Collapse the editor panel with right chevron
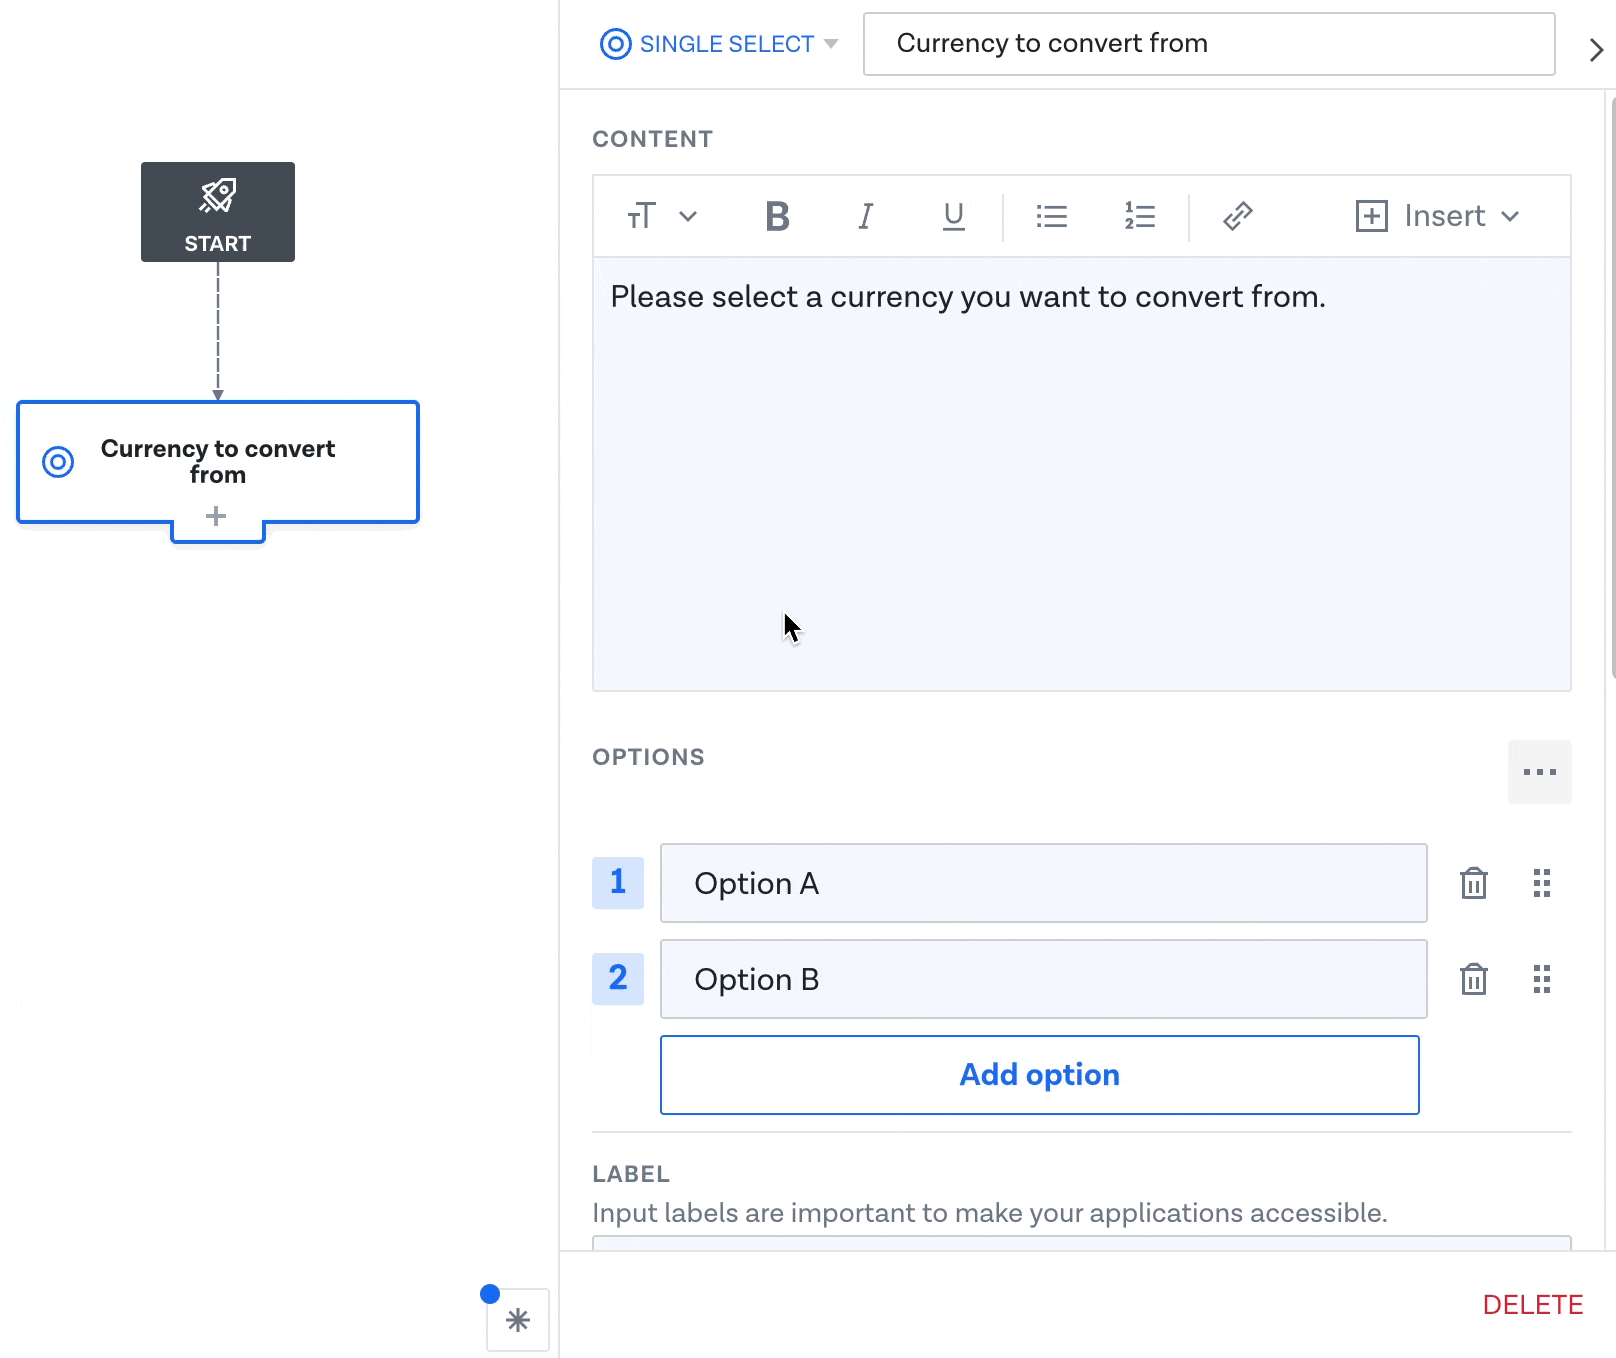This screenshot has height=1358, width=1616. [1596, 50]
